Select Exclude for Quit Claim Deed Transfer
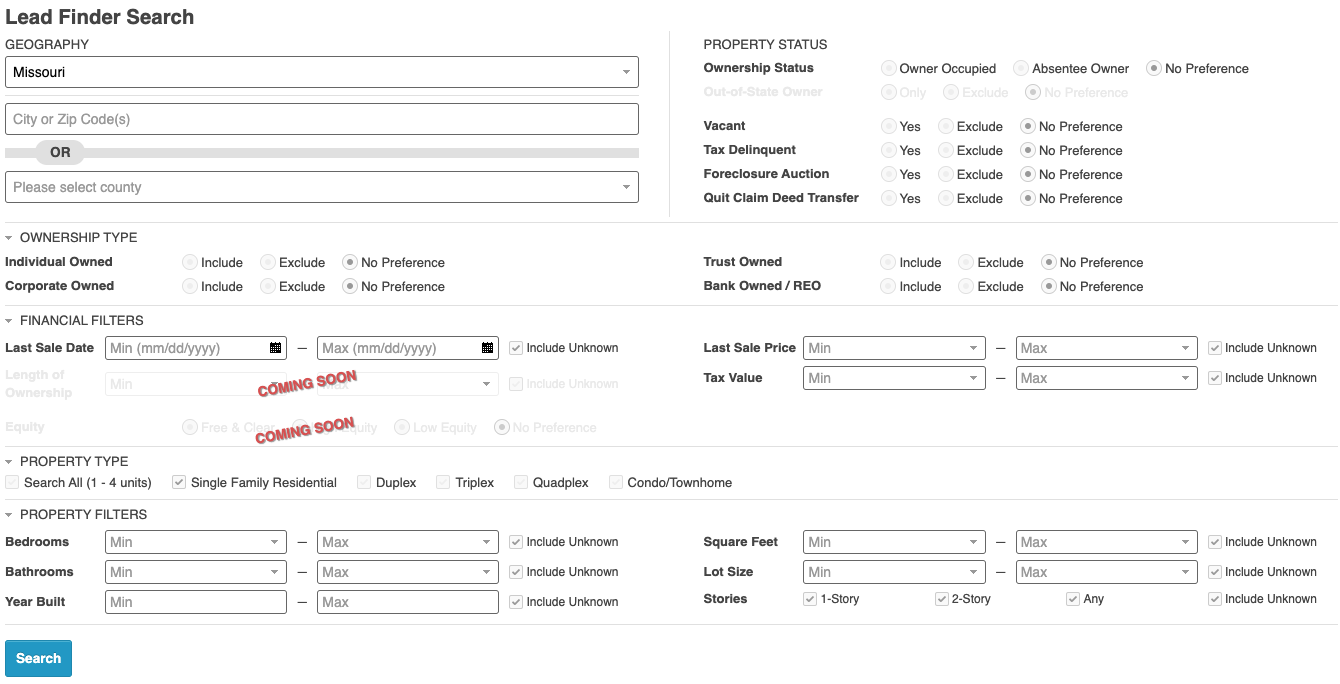The height and width of the screenshot is (684, 1340). pyautogui.click(x=946, y=198)
